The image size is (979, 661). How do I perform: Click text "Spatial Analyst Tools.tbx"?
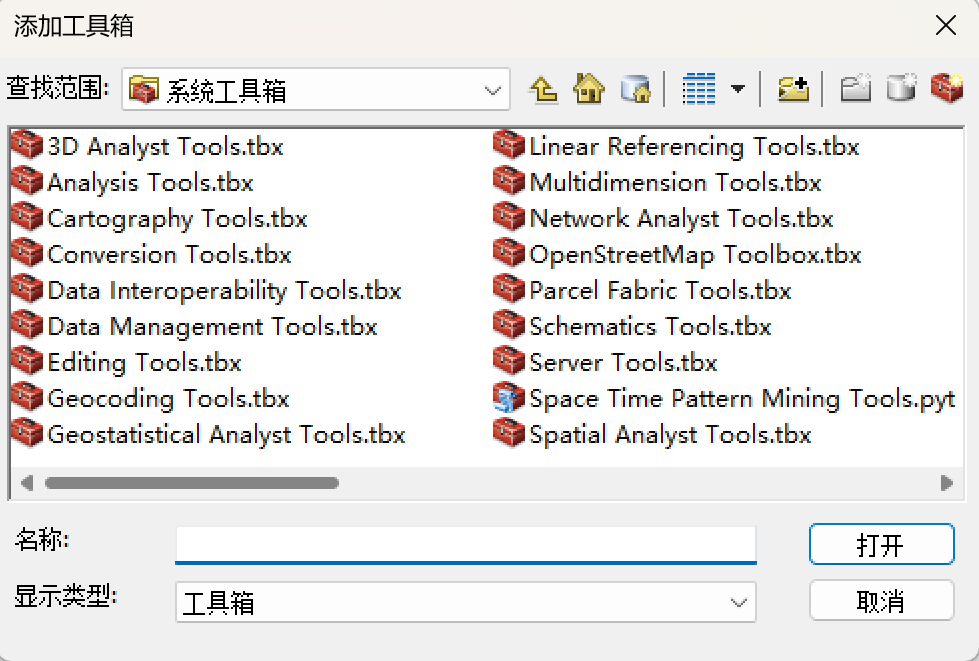(x=671, y=435)
